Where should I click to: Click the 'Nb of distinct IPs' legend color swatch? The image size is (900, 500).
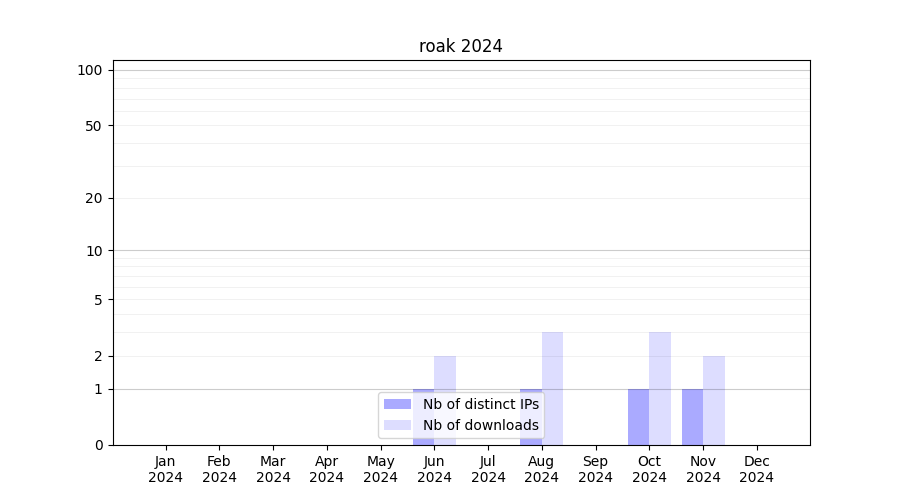(x=397, y=404)
